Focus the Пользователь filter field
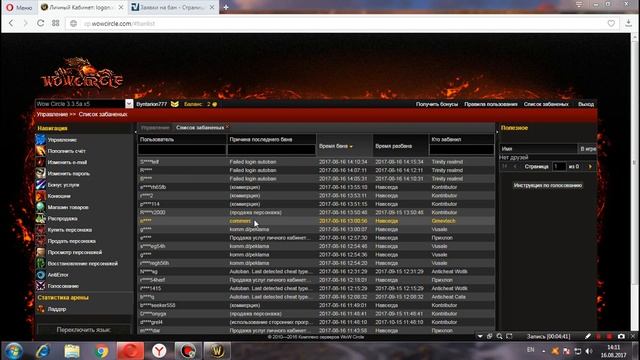 point(182,150)
